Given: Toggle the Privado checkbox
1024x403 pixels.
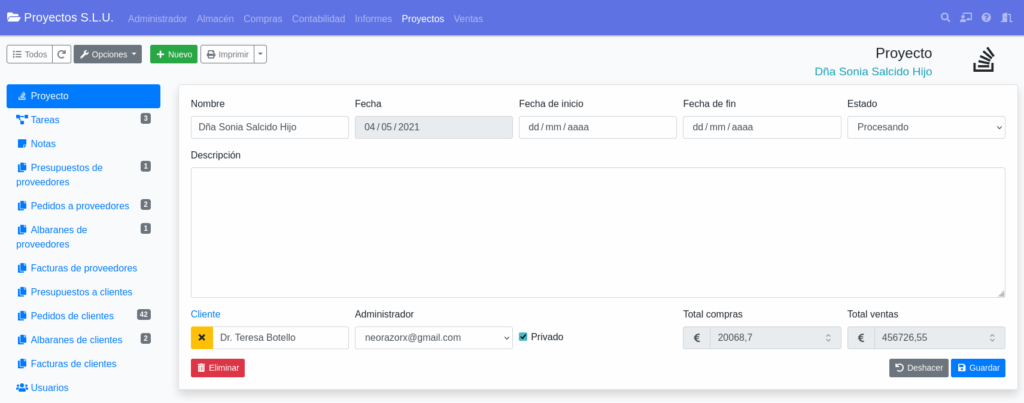Looking at the screenshot, I should pyautogui.click(x=523, y=337).
